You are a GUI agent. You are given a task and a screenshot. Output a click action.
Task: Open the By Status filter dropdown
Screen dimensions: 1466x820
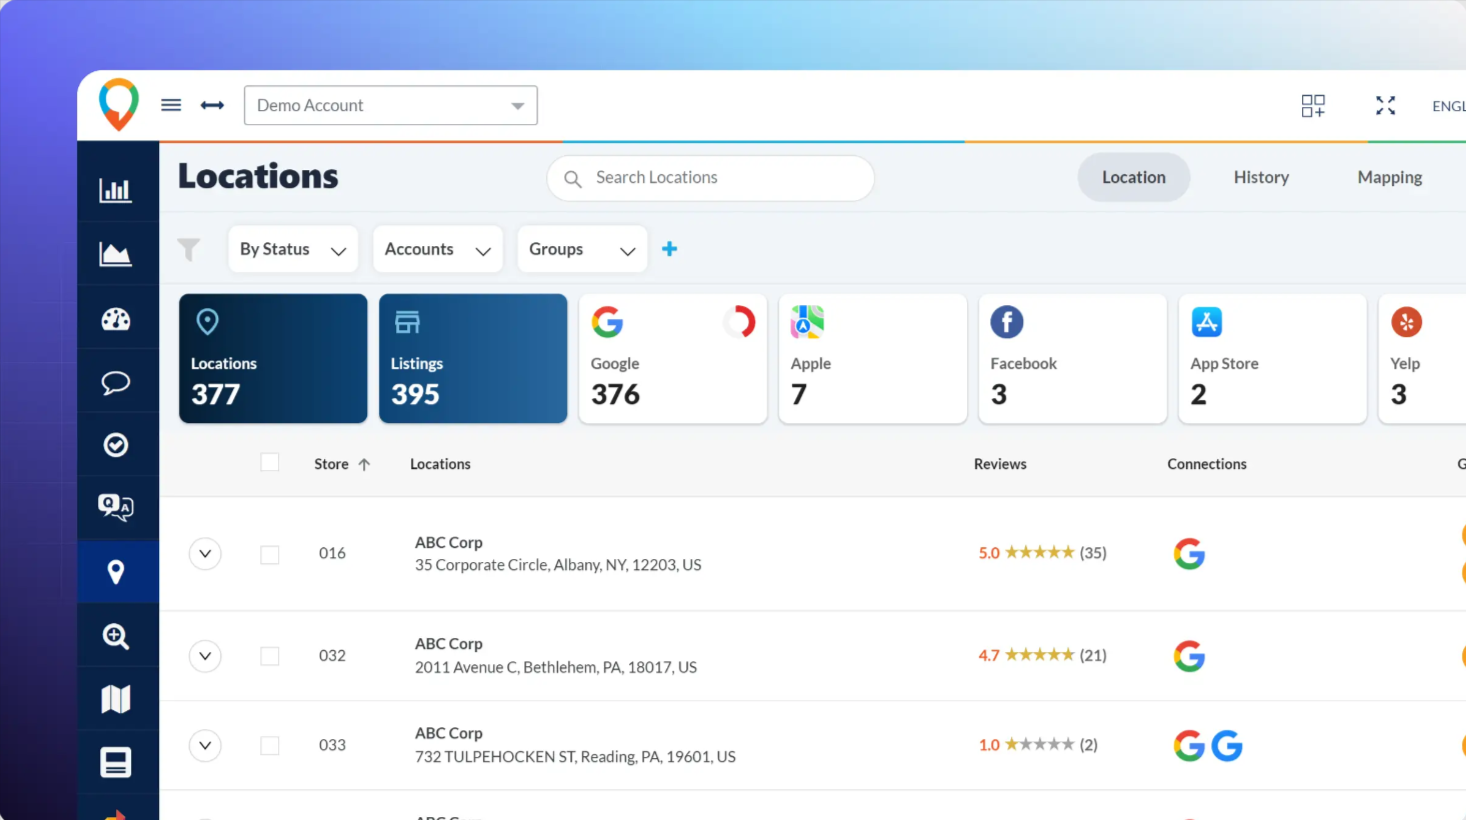[292, 249]
